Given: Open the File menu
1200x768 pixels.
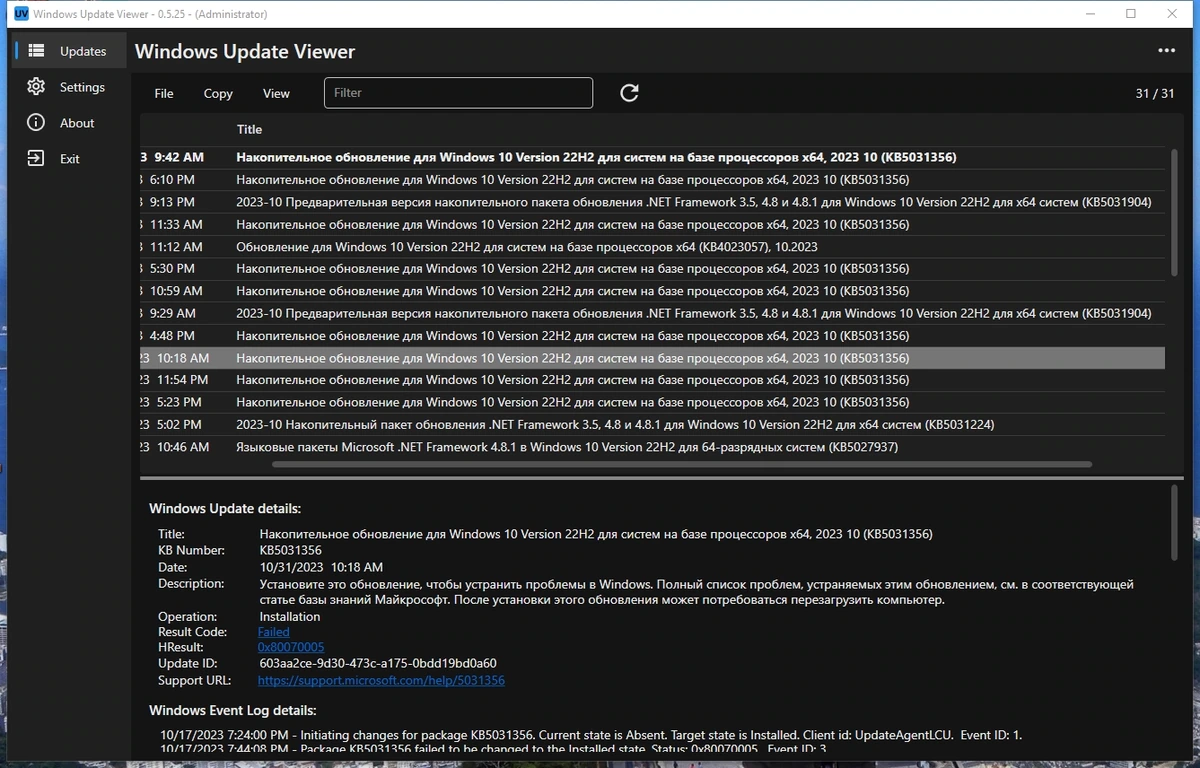Looking at the screenshot, I should 164,93.
